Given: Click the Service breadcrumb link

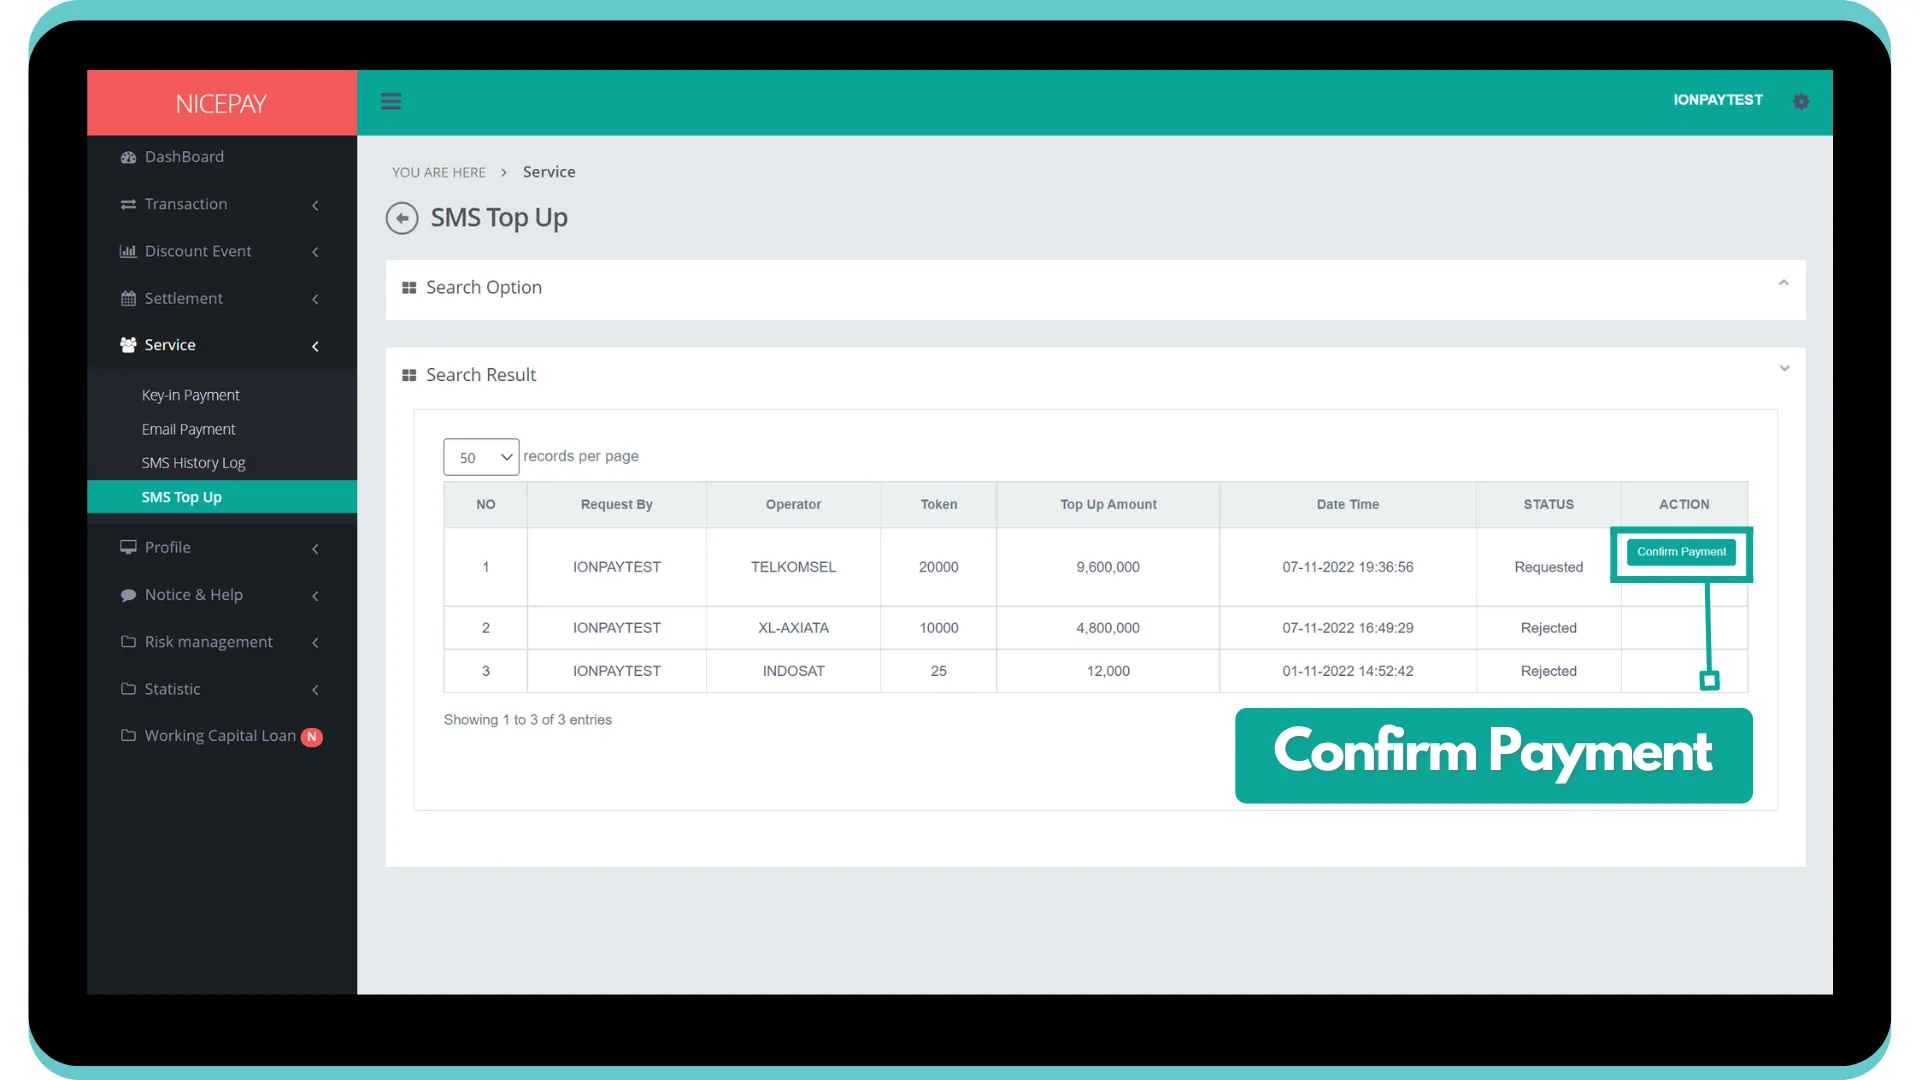Looking at the screenshot, I should (x=549, y=172).
